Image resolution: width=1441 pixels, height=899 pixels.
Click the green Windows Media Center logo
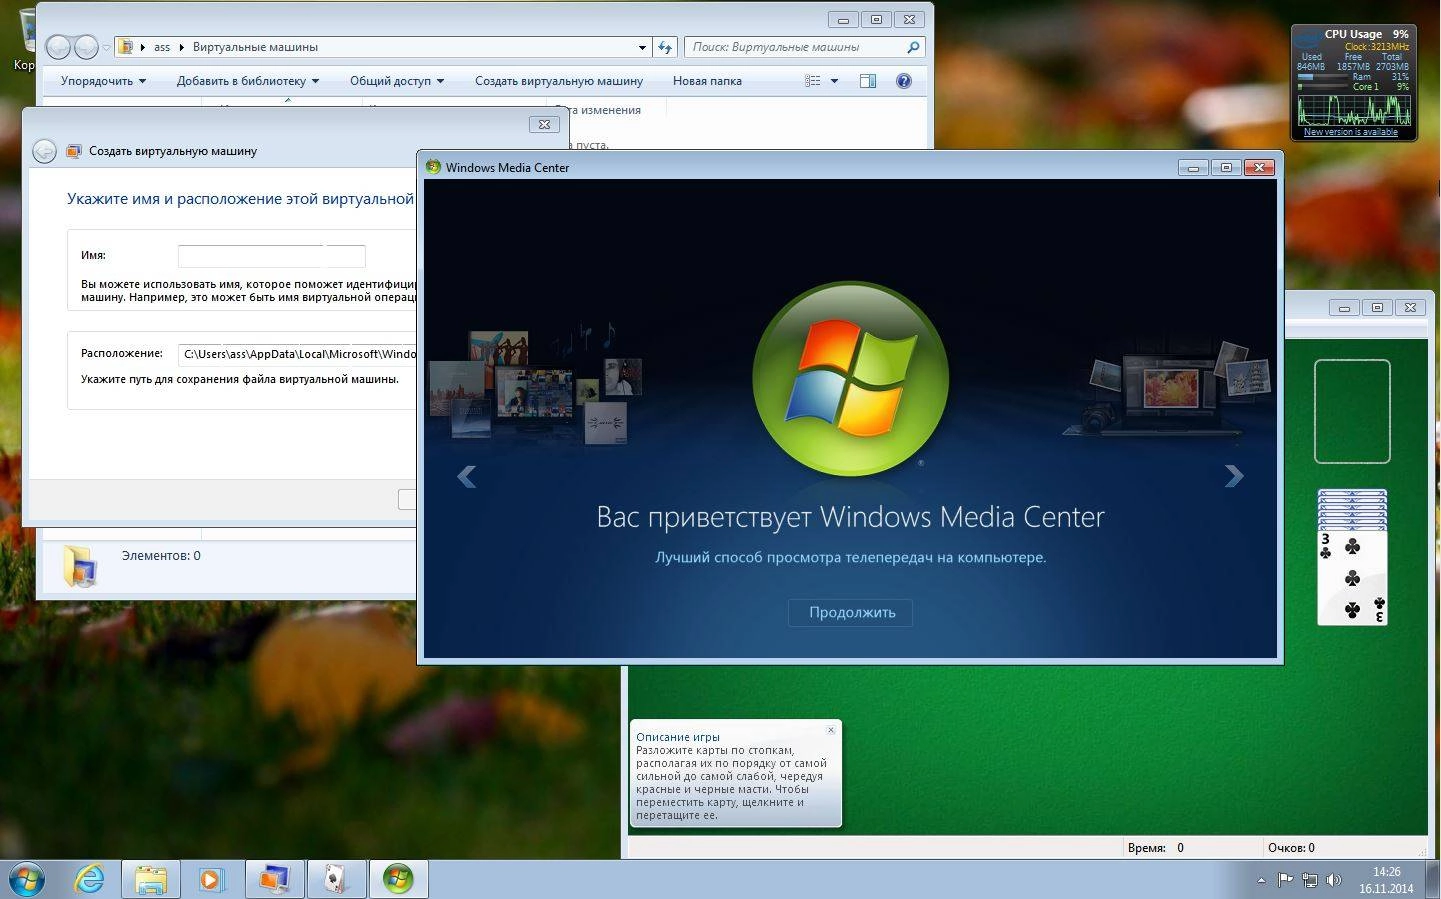click(x=850, y=379)
